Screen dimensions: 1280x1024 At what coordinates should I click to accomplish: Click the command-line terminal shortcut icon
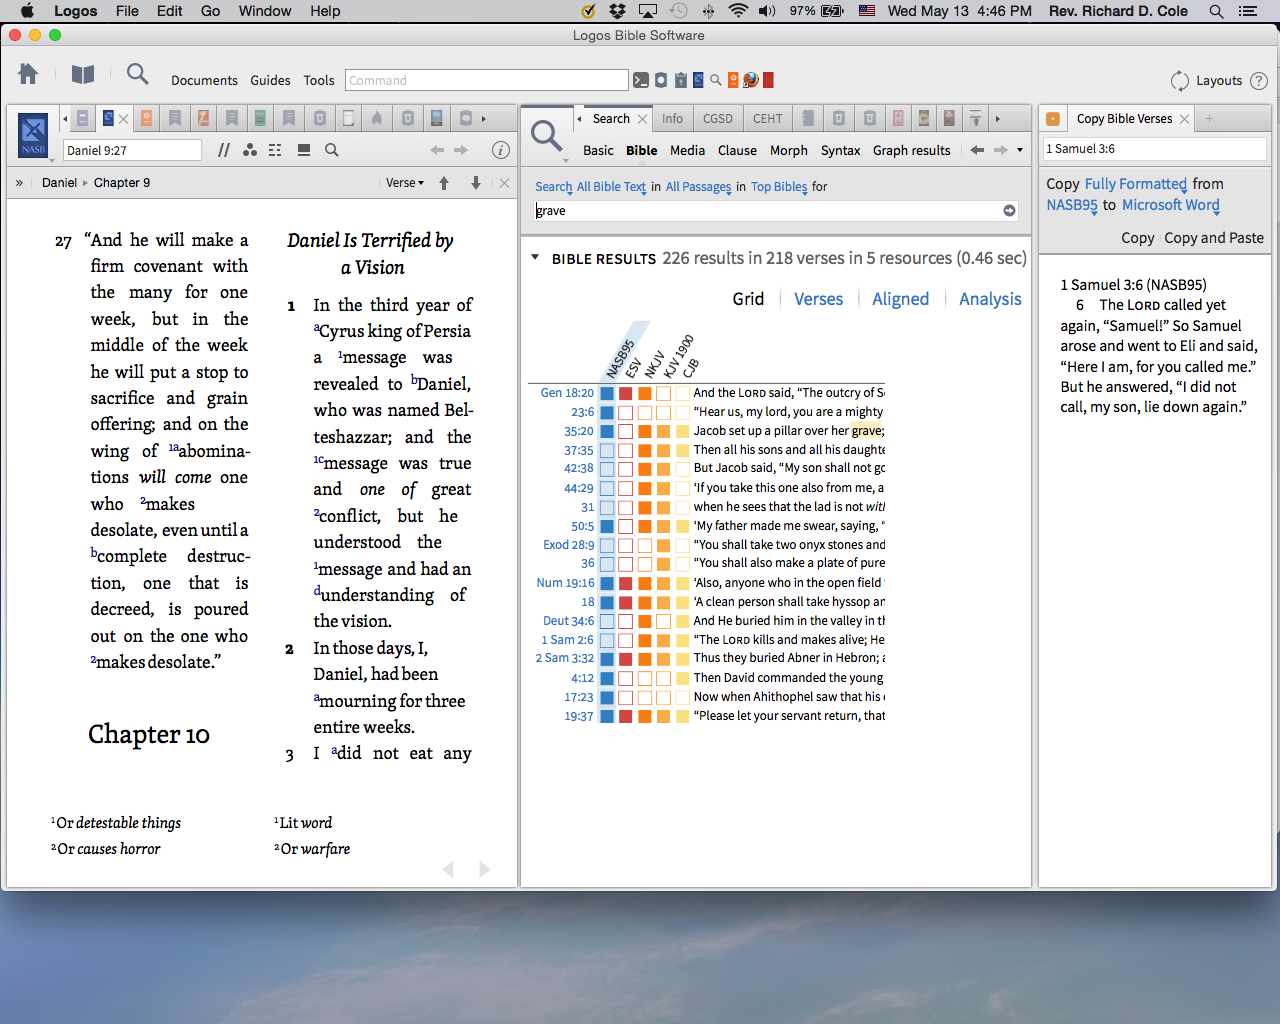[641, 80]
